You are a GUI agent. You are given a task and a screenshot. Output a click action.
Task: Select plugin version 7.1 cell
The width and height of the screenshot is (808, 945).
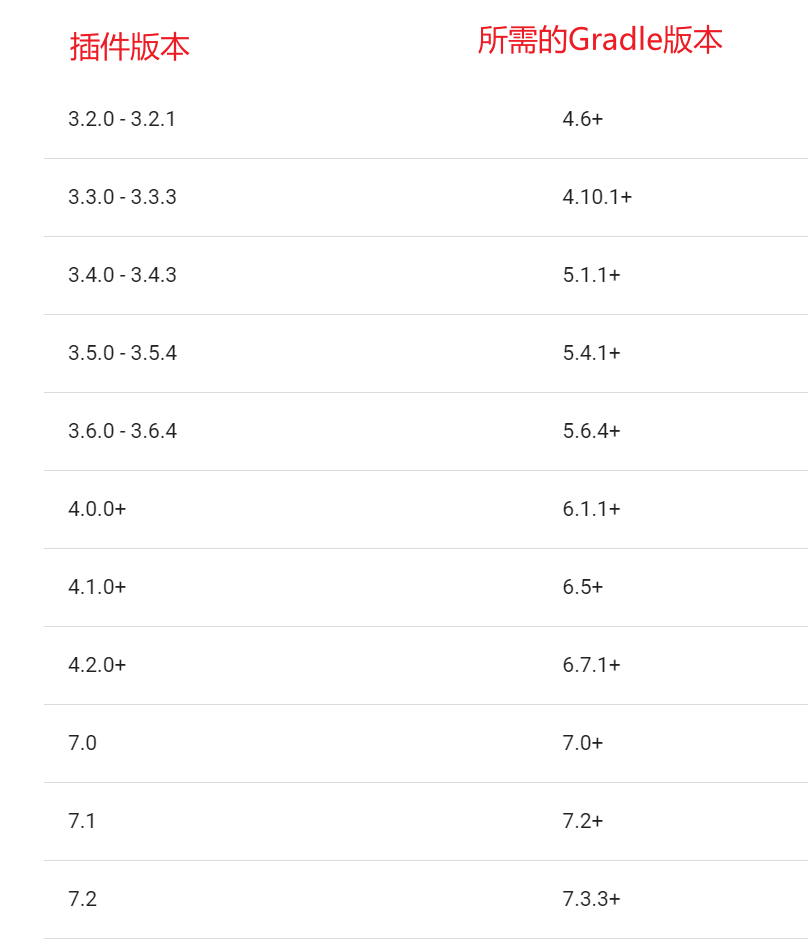pyautogui.click(x=82, y=821)
